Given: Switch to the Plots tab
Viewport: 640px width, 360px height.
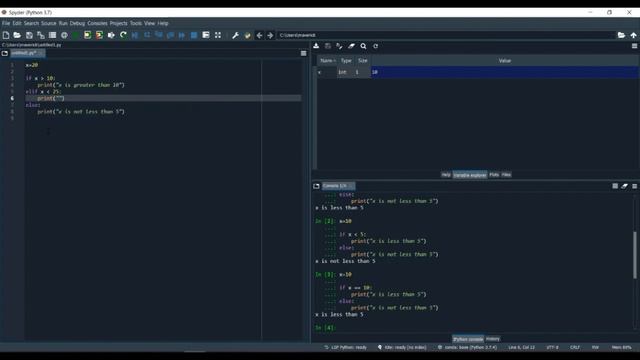Looking at the screenshot, I should click(494, 175).
